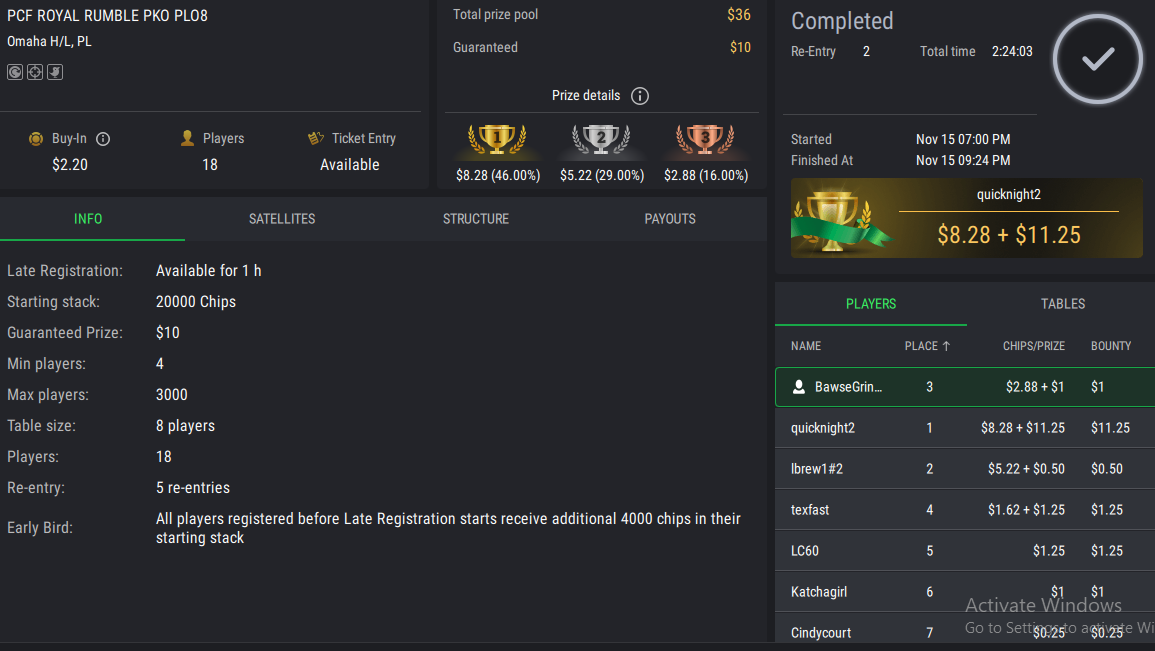The image size is (1155, 651).
Task: Click the bounty crosshair feature icon
Action: (35, 72)
